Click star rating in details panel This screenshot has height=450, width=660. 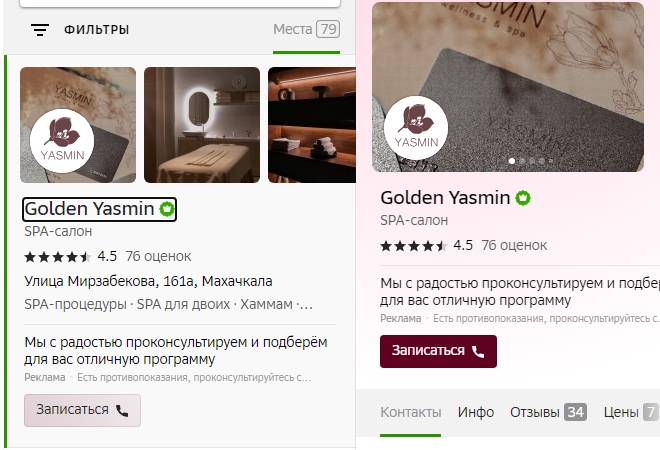(x=413, y=245)
